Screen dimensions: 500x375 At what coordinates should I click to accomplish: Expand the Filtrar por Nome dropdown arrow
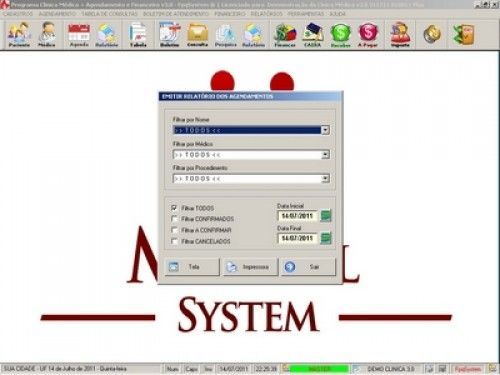click(x=325, y=130)
